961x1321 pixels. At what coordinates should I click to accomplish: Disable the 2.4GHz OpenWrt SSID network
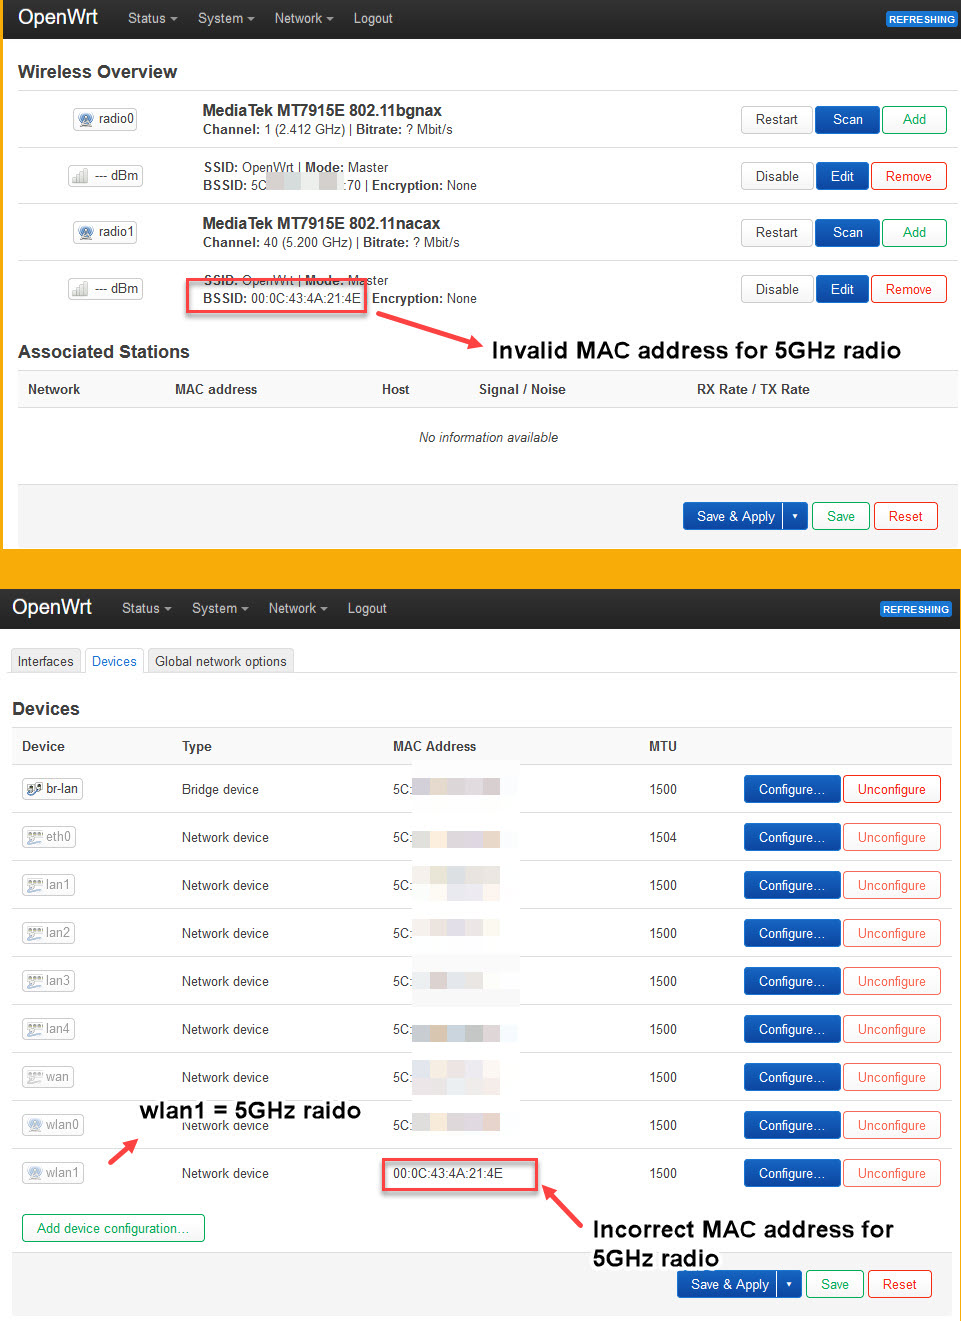777,177
